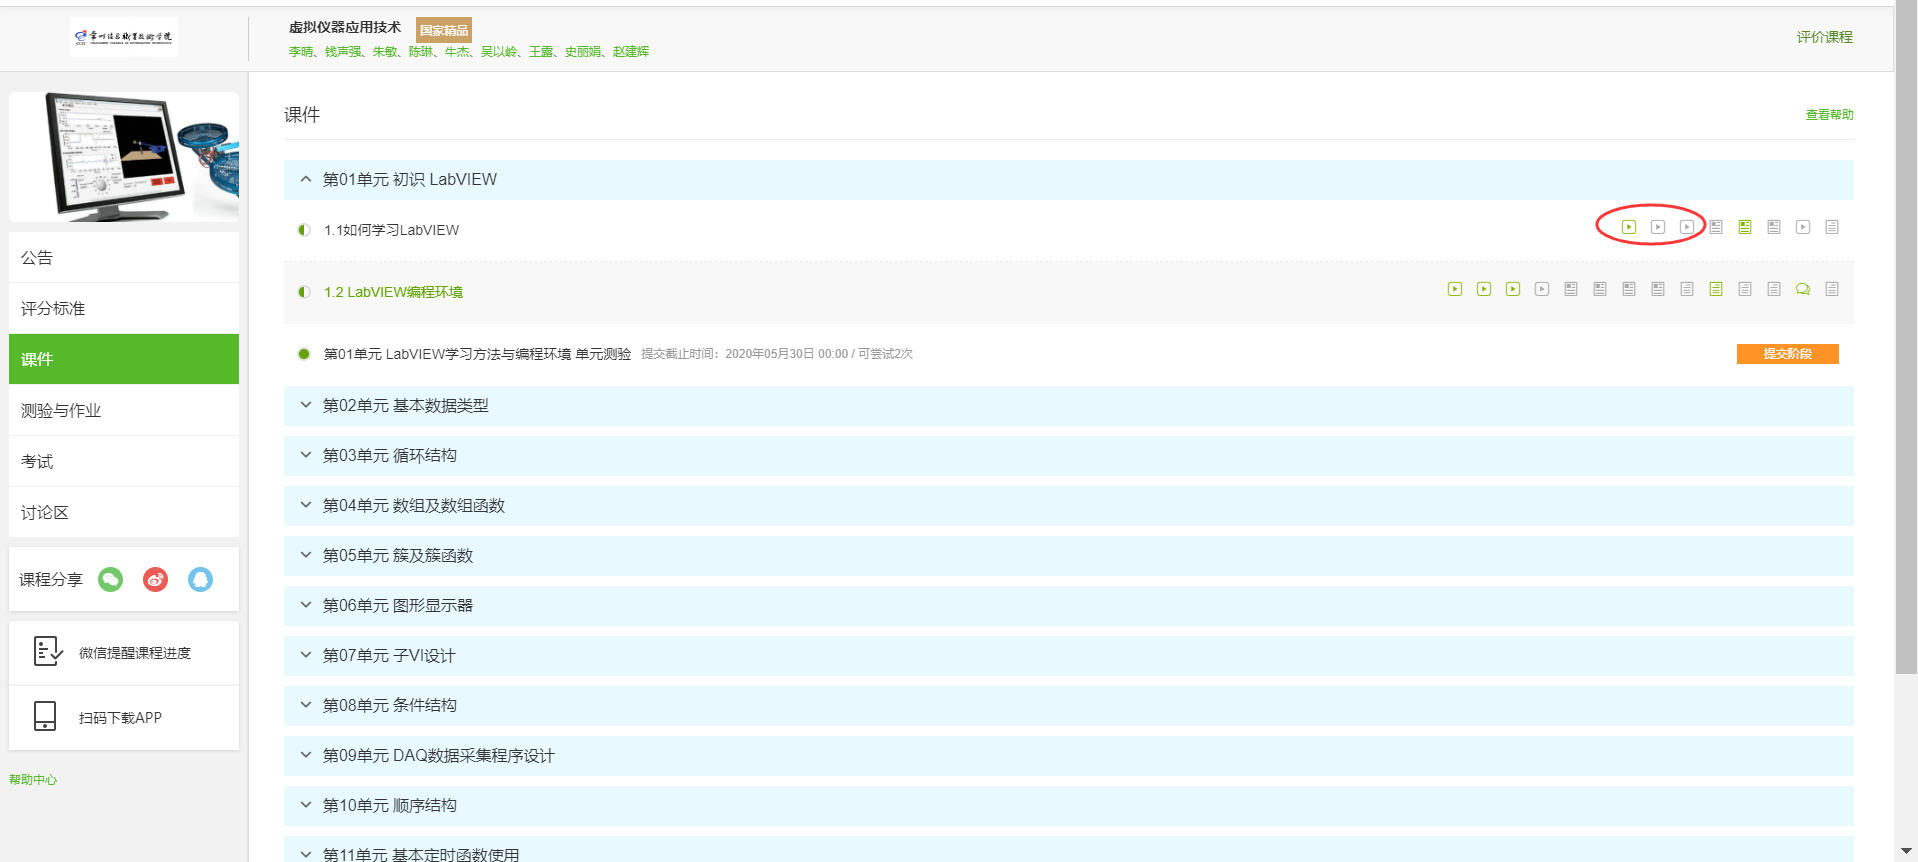
Task: Click the 国家精品 badge
Action: click(444, 30)
